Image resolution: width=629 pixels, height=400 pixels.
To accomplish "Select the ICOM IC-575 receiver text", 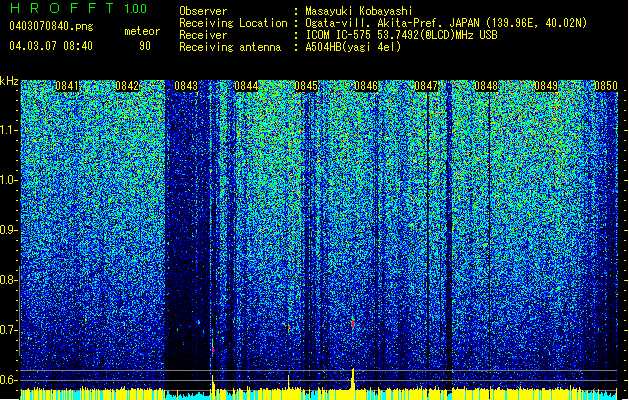I will pos(401,35).
